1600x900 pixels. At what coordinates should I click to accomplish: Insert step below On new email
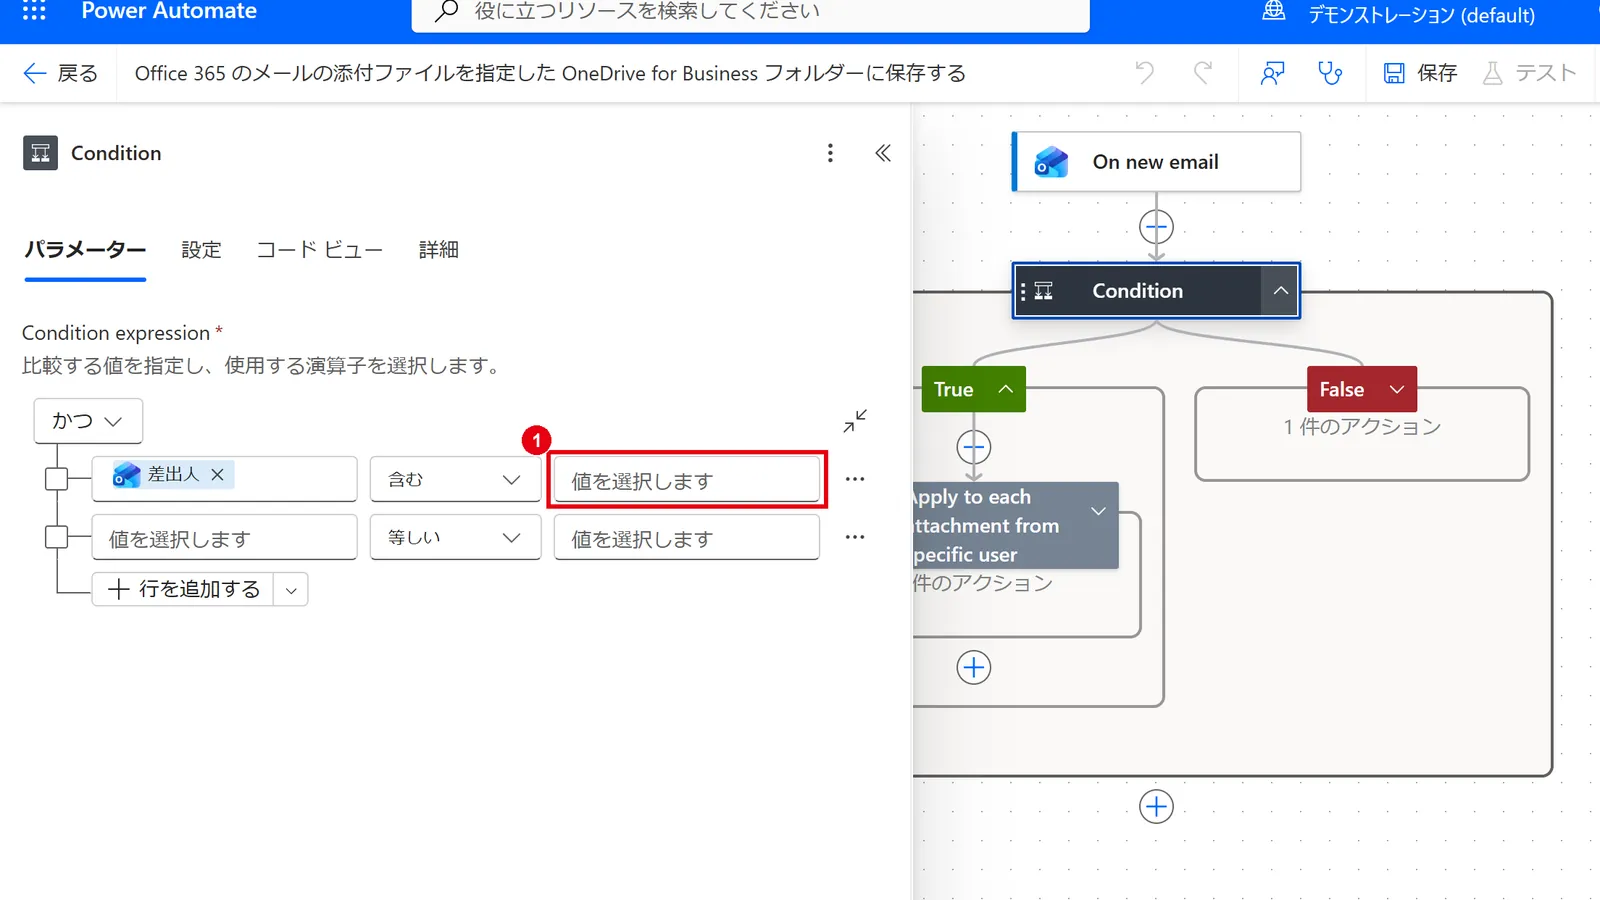(1156, 227)
